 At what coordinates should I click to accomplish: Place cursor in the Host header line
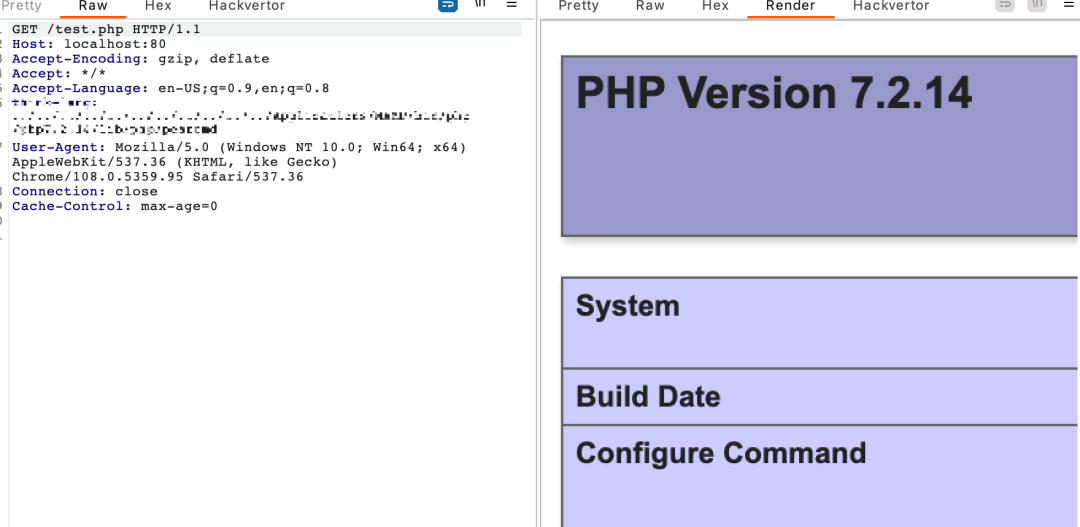coord(88,44)
